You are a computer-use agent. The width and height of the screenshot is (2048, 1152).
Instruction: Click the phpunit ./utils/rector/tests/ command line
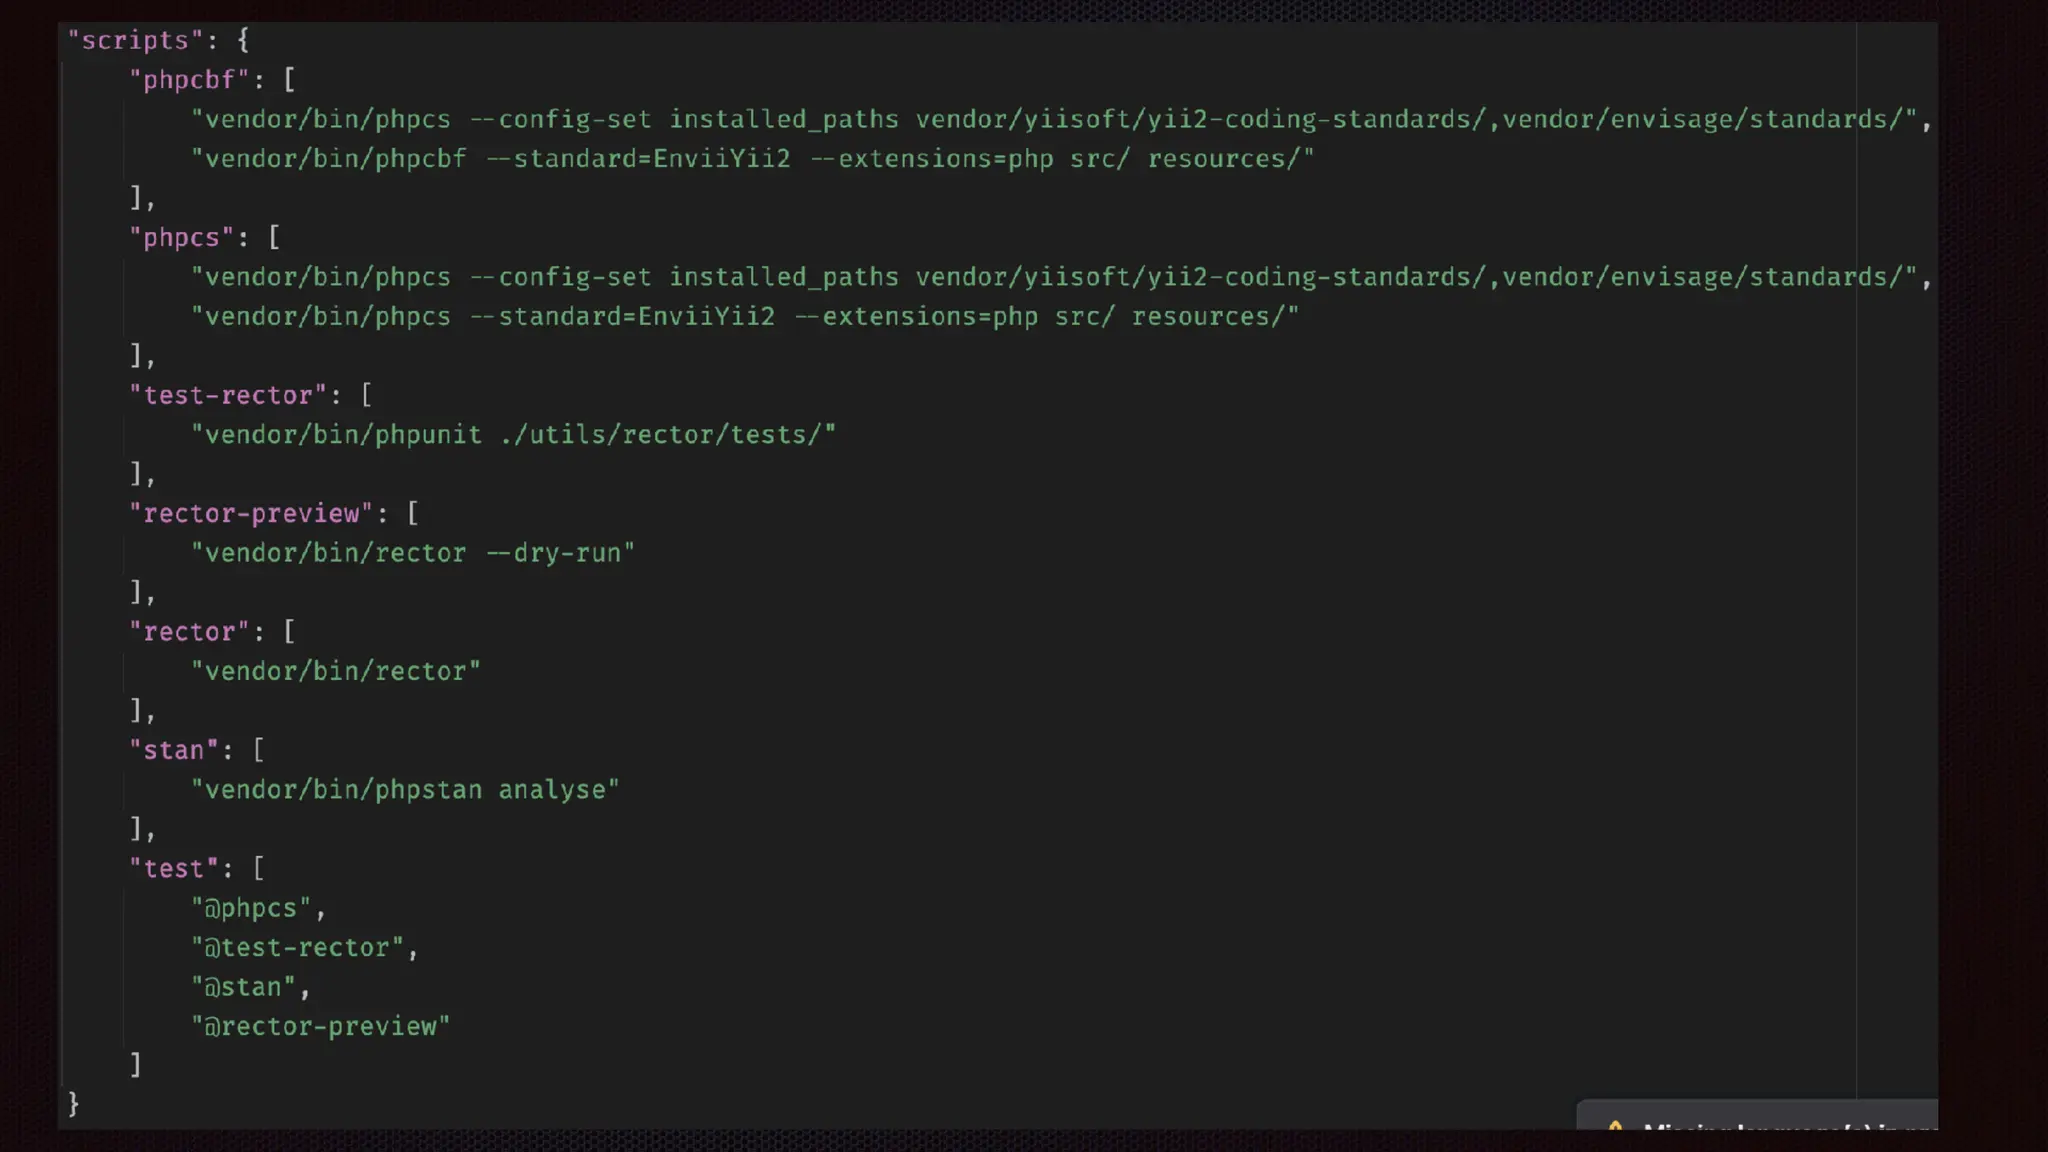513,435
